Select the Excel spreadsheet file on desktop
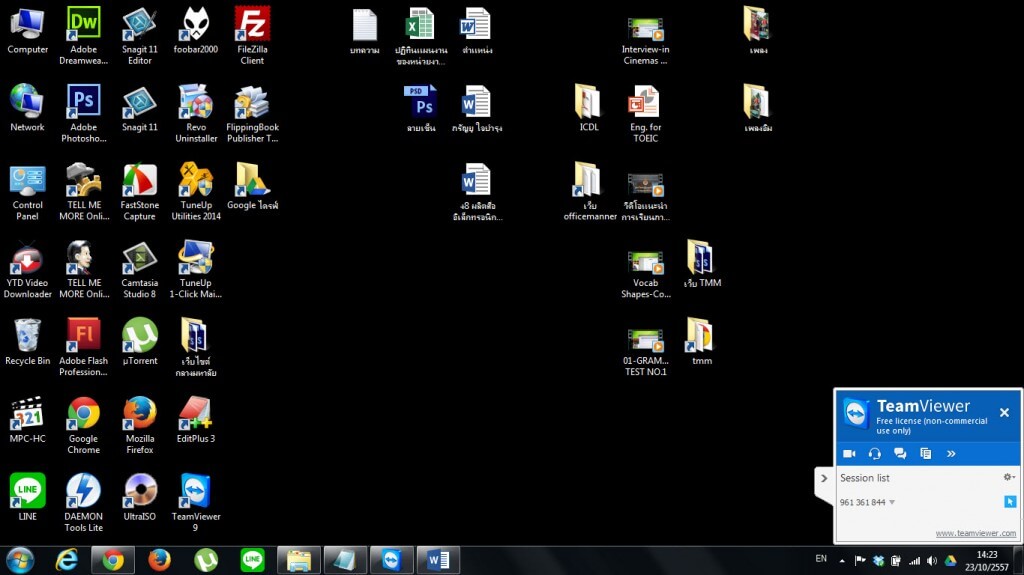 click(x=421, y=36)
